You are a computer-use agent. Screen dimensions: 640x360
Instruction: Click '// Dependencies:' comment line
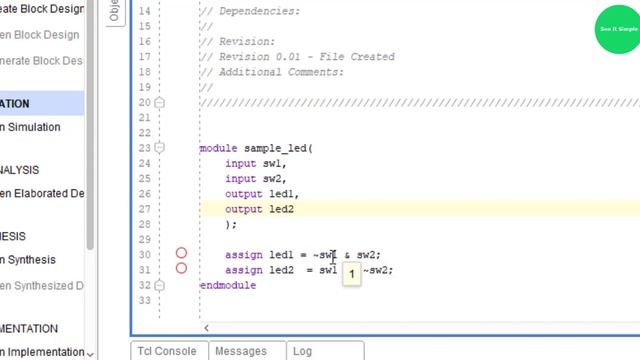coord(250,11)
